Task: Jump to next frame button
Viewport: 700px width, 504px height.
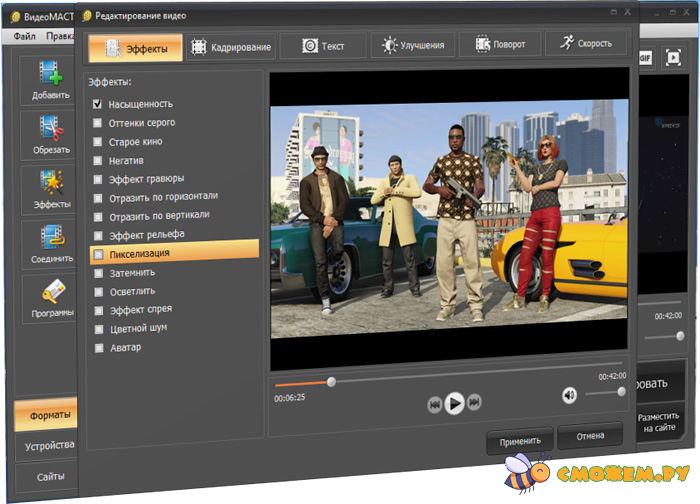Action: pyautogui.click(x=474, y=402)
